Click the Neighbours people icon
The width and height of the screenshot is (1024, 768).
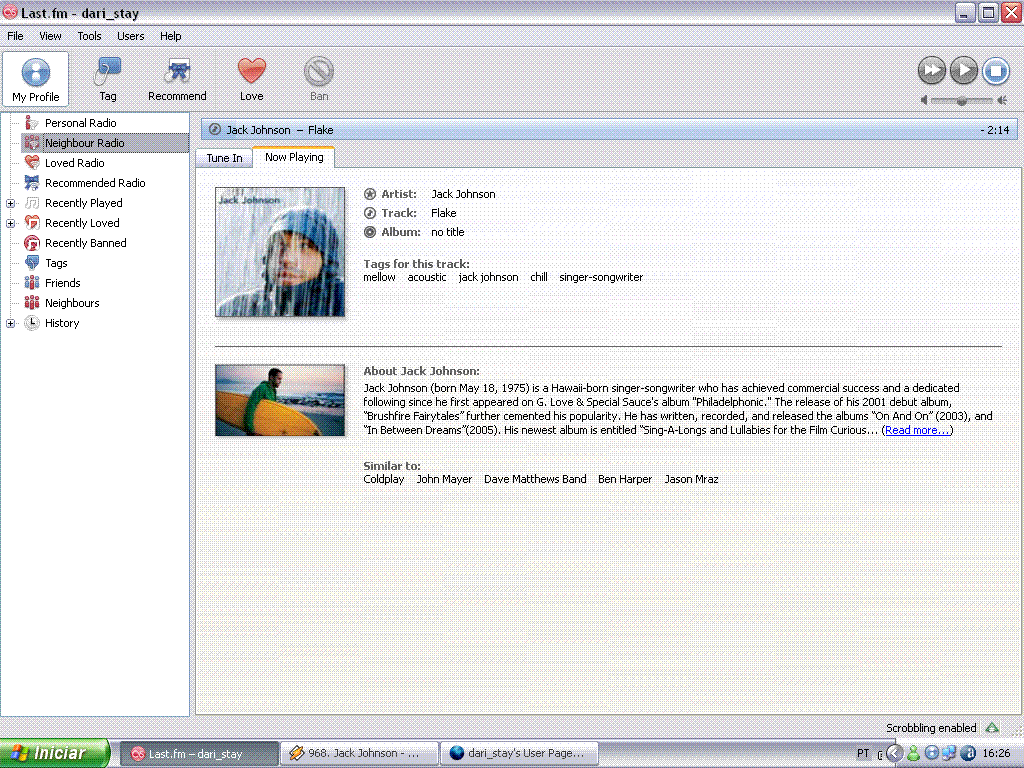[x=31, y=303]
